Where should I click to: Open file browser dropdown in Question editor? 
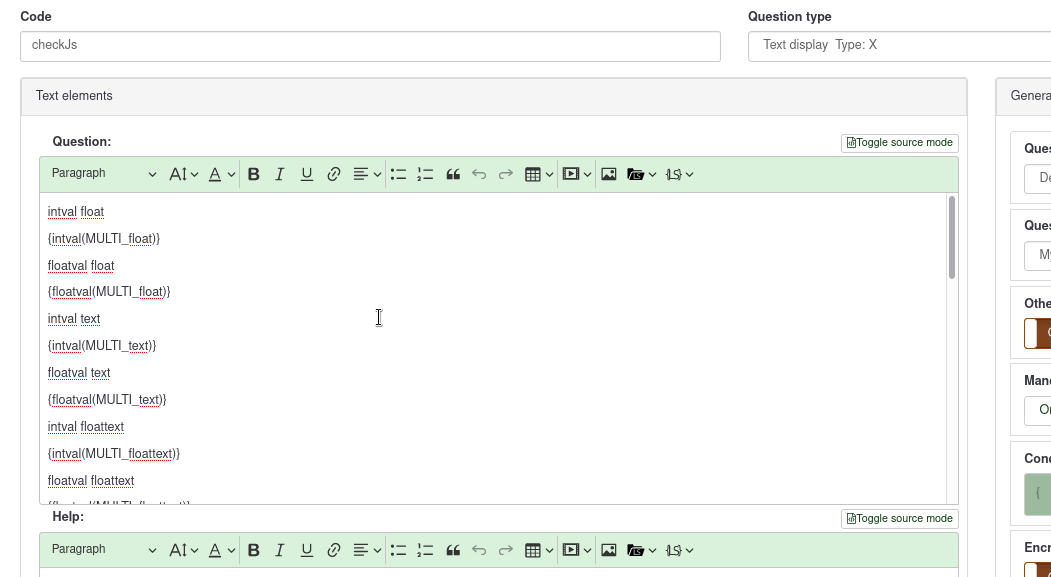[x=641, y=174]
